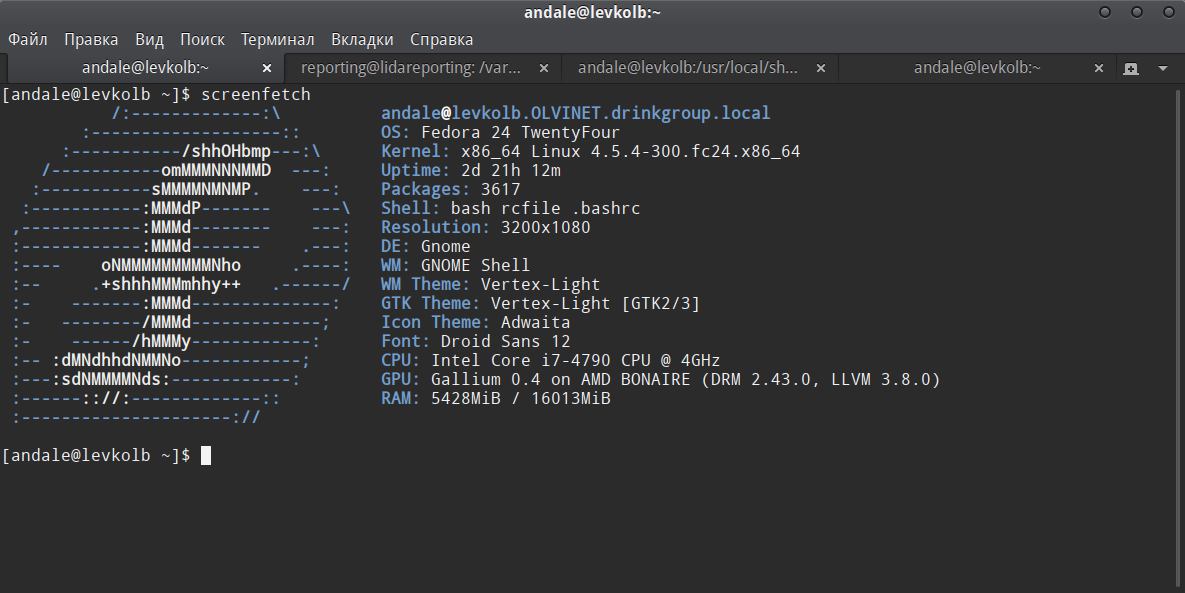Screen dimensions: 1185x593
Task: Click the rightmost window control circle
Action: pyautogui.click(x=1168, y=12)
